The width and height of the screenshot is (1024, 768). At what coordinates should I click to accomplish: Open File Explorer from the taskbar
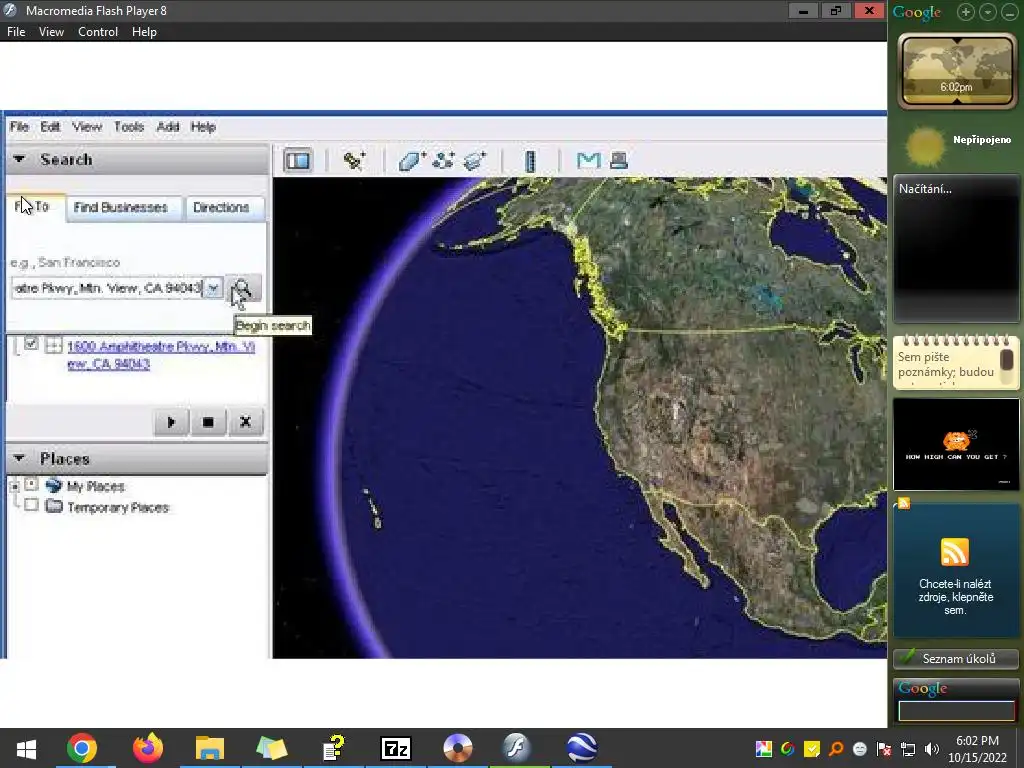[x=210, y=748]
